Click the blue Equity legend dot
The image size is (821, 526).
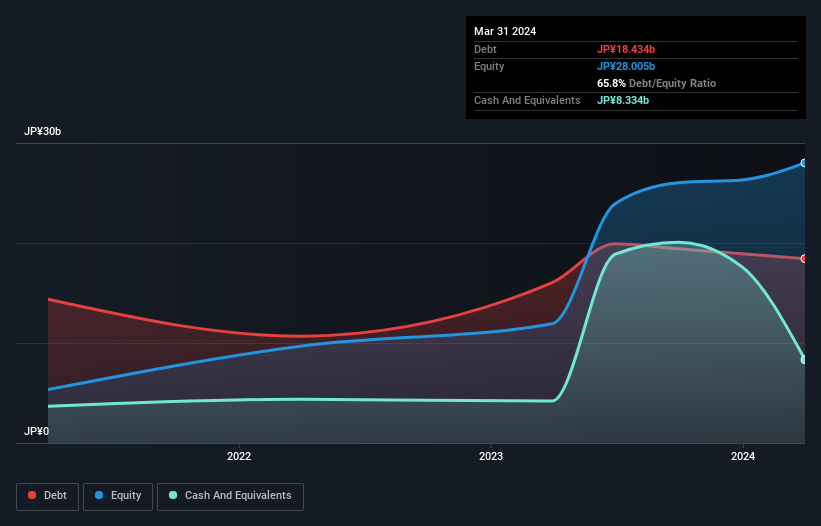pyautogui.click(x=99, y=495)
